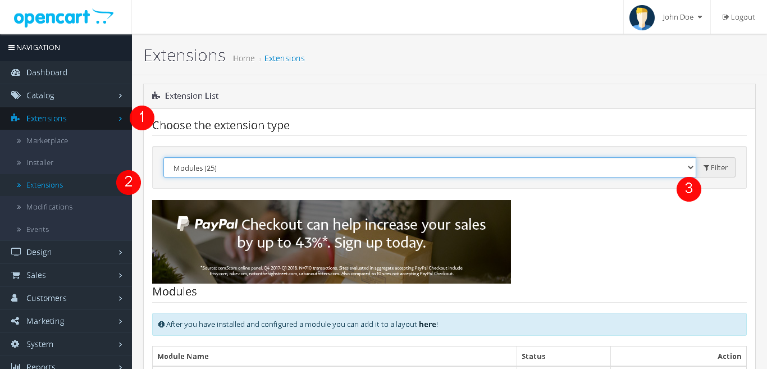Click the Extensions puzzle icon in sidebar

[15, 118]
